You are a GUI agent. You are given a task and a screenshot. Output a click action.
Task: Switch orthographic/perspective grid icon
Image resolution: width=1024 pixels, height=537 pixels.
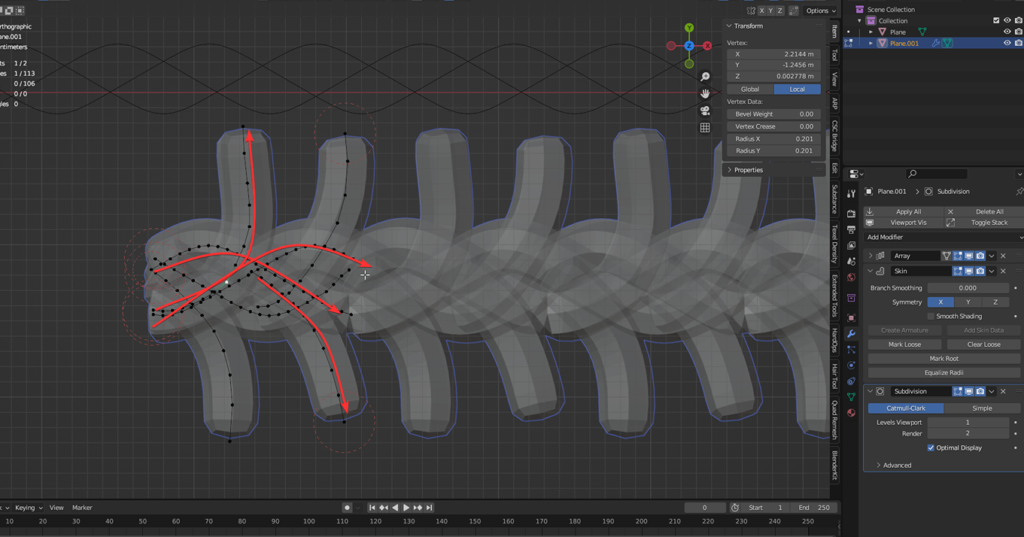click(x=705, y=128)
